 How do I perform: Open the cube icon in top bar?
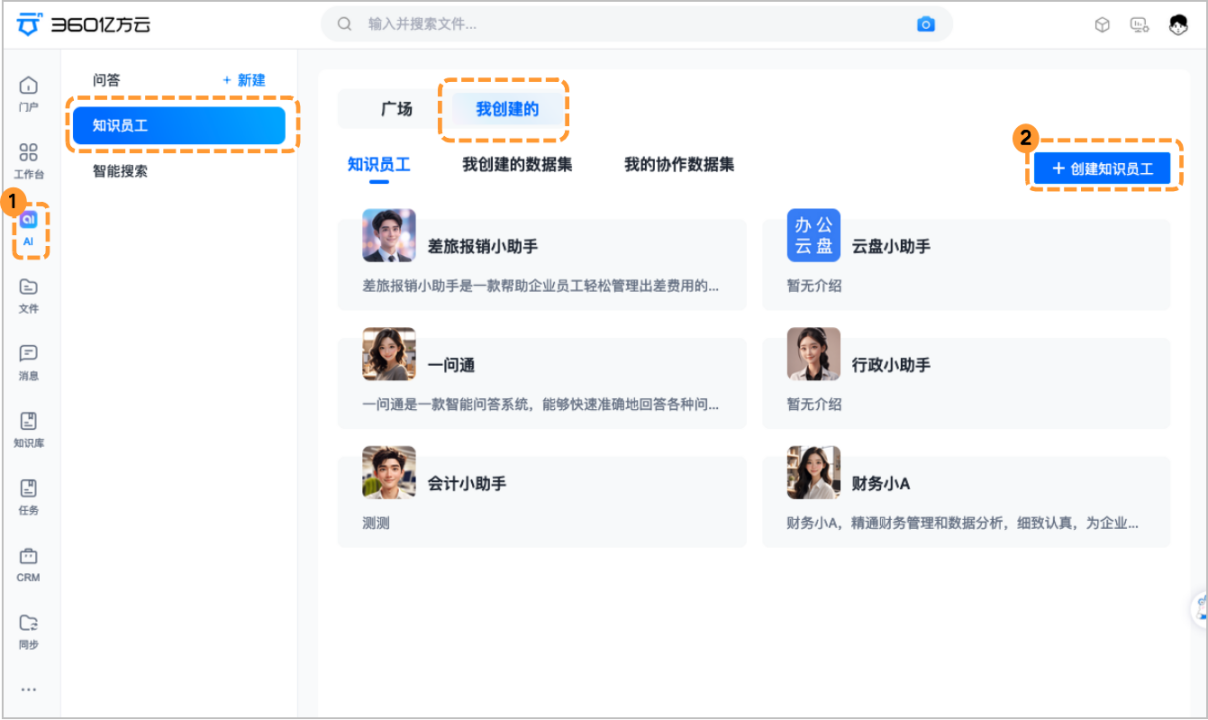[x=1102, y=25]
